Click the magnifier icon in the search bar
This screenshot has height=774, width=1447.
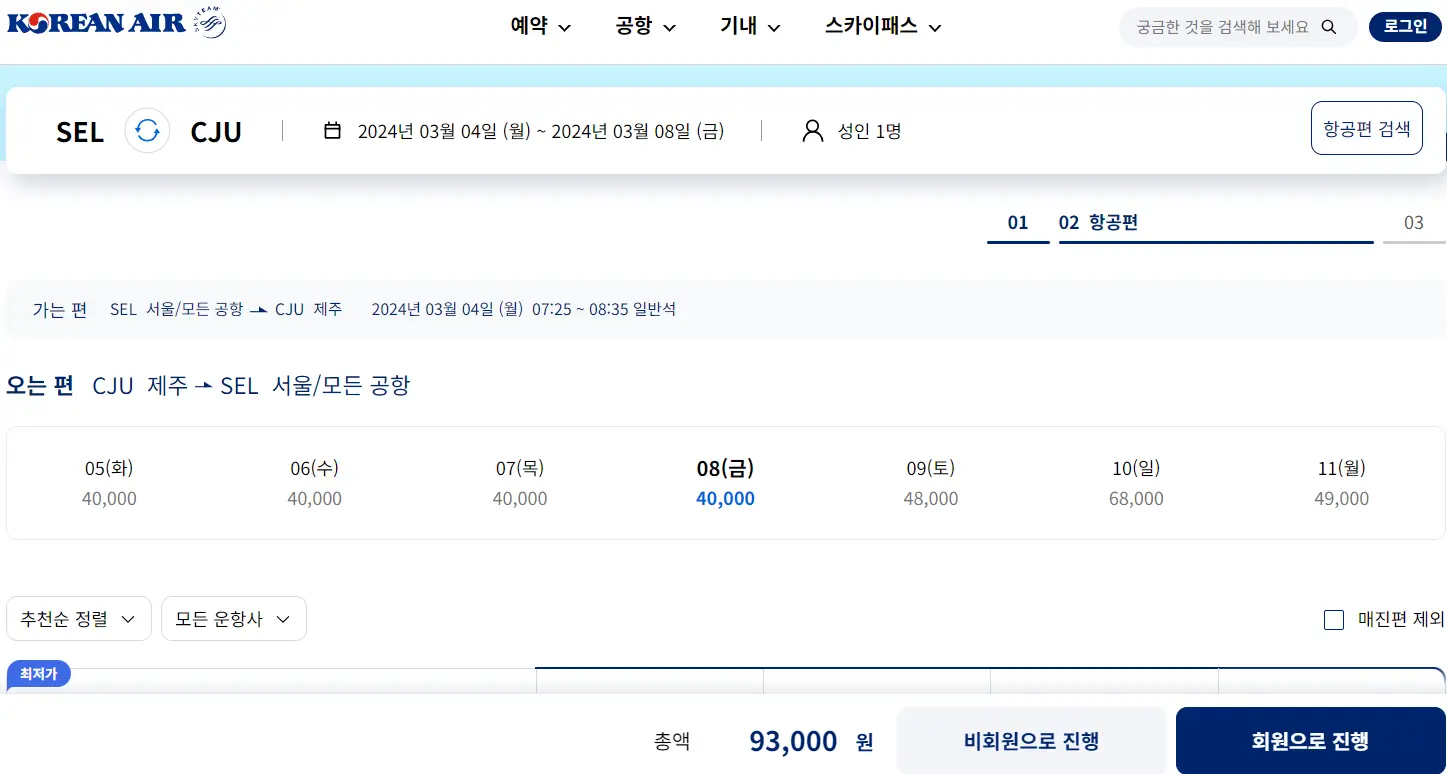1329,27
